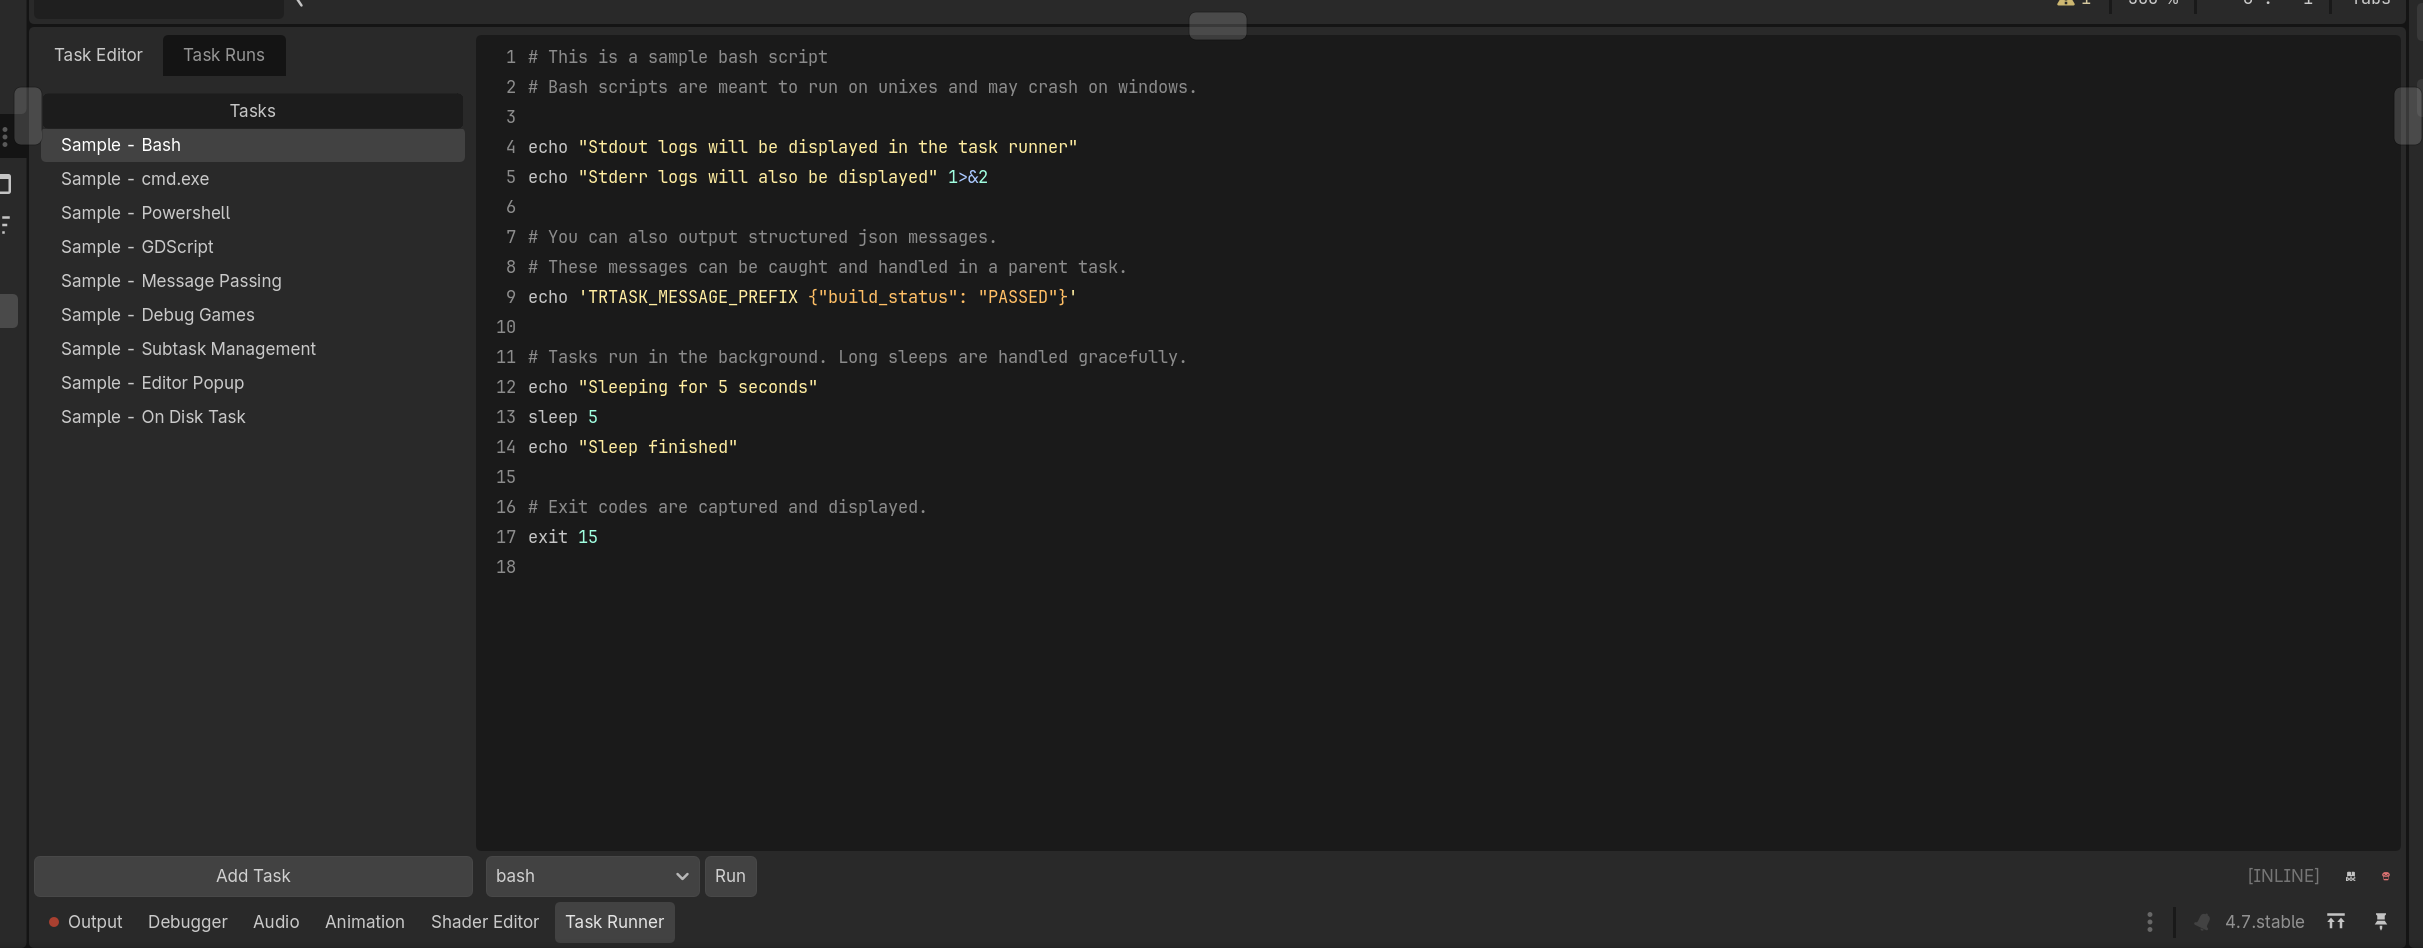Place cursor on line 13 'sleep 5'
2423x948 pixels.
tap(563, 417)
